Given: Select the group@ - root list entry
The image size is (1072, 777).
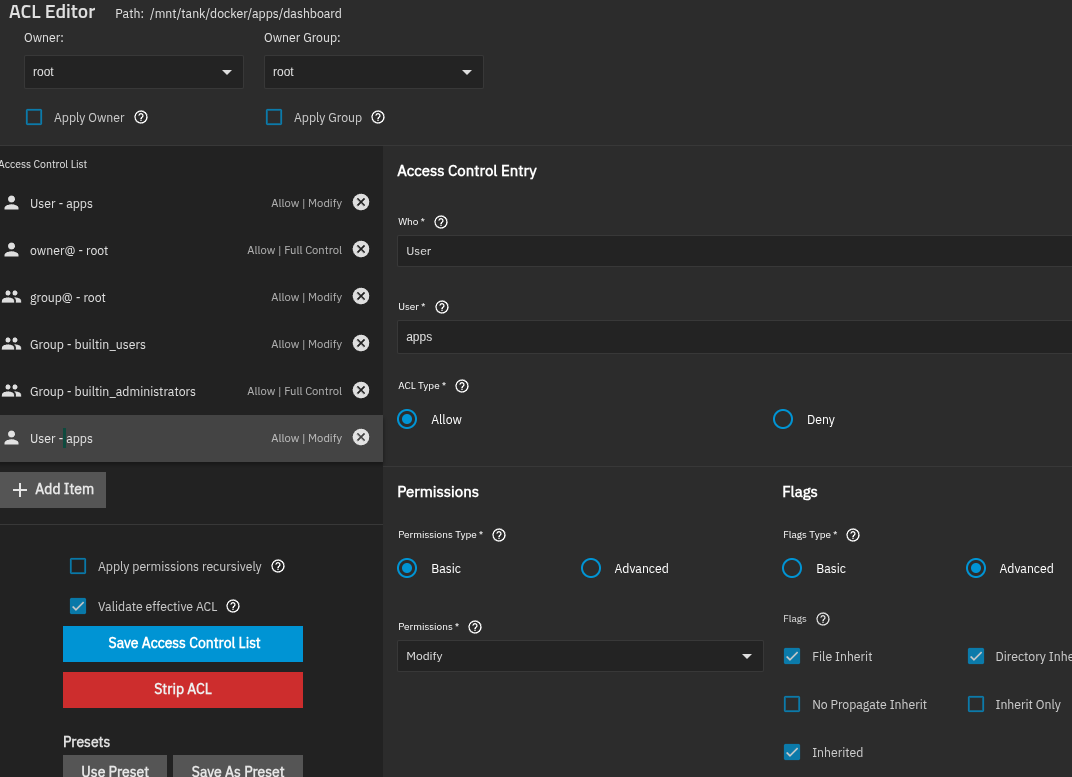Looking at the screenshot, I should (150, 297).
